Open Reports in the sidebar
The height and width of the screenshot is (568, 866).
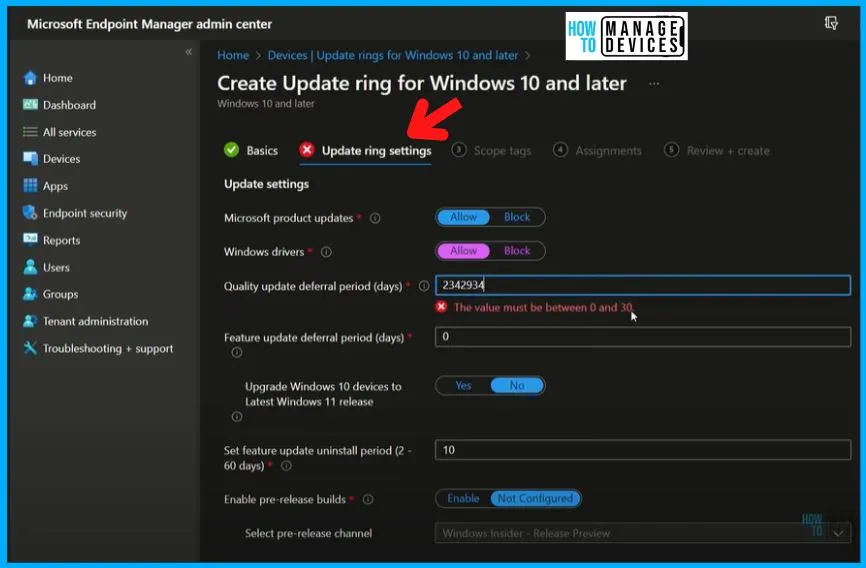(x=61, y=240)
